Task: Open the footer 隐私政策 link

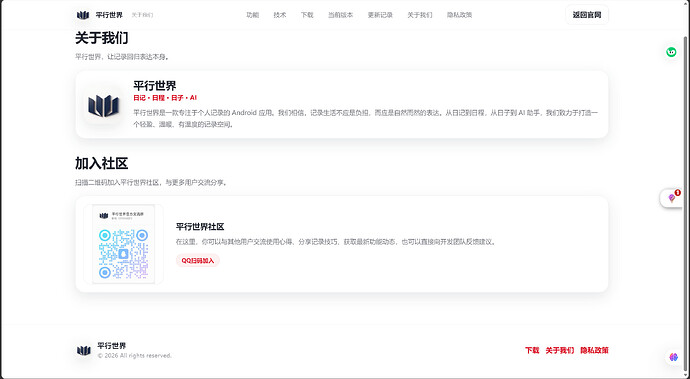Action: pos(595,350)
